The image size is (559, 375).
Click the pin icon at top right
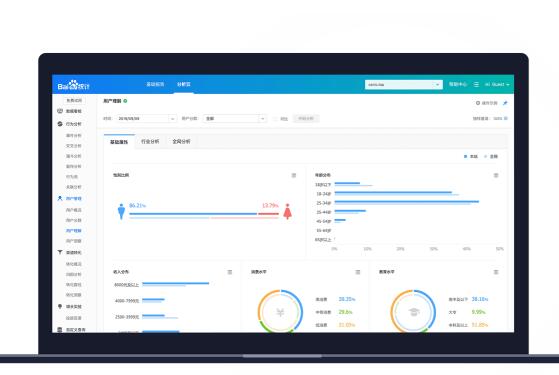click(505, 103)
